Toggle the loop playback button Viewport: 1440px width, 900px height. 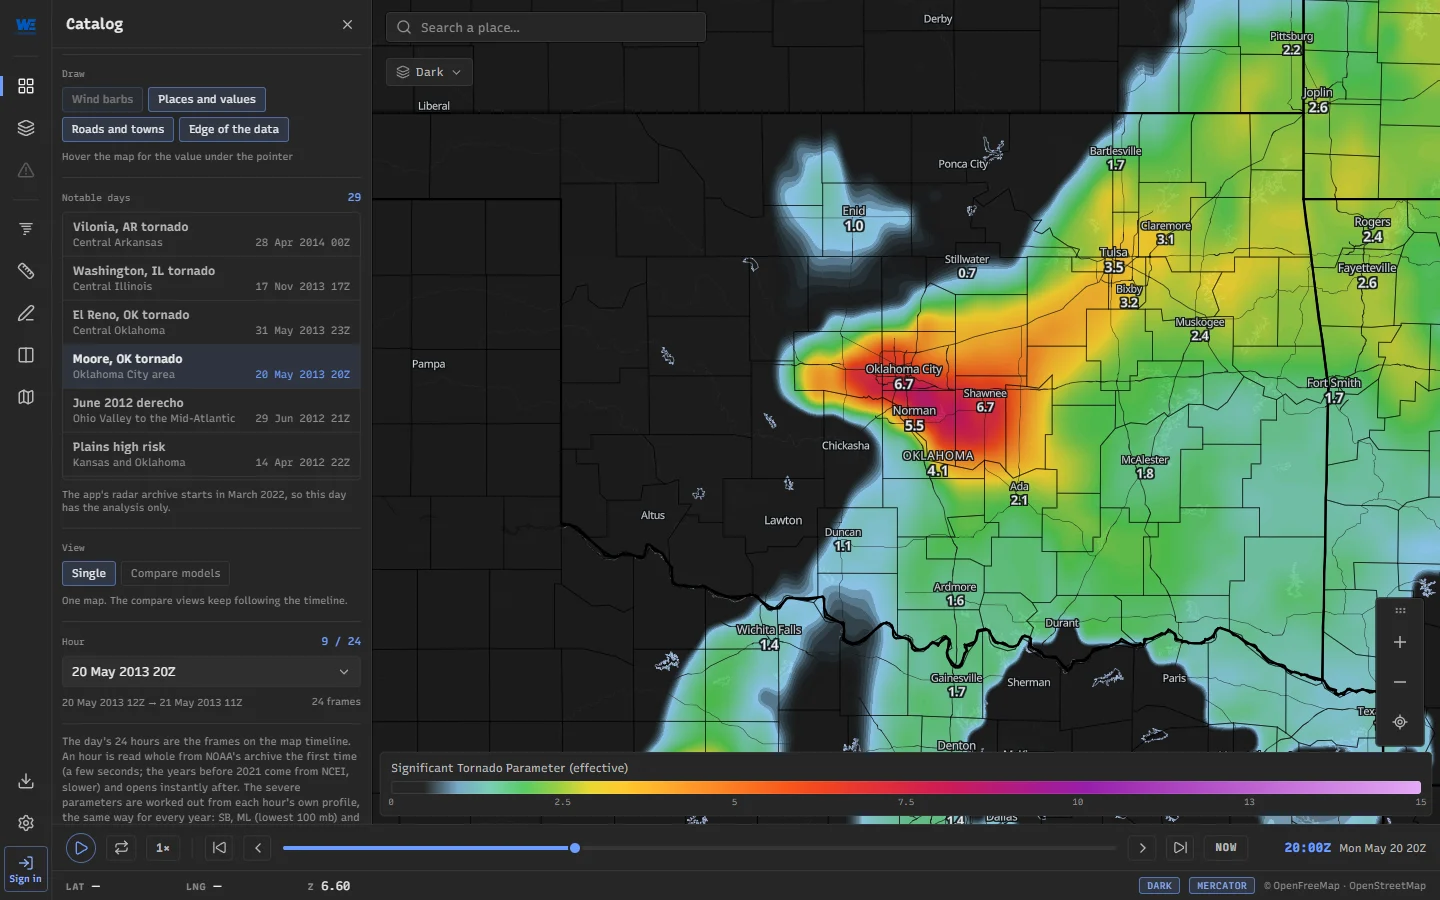pos(121,848)
